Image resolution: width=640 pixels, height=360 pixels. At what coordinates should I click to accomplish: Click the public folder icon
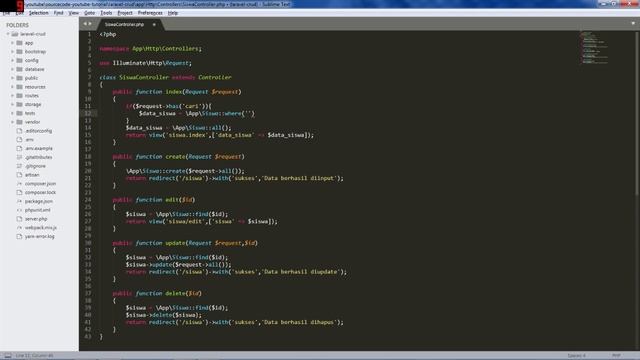(19, 78)
